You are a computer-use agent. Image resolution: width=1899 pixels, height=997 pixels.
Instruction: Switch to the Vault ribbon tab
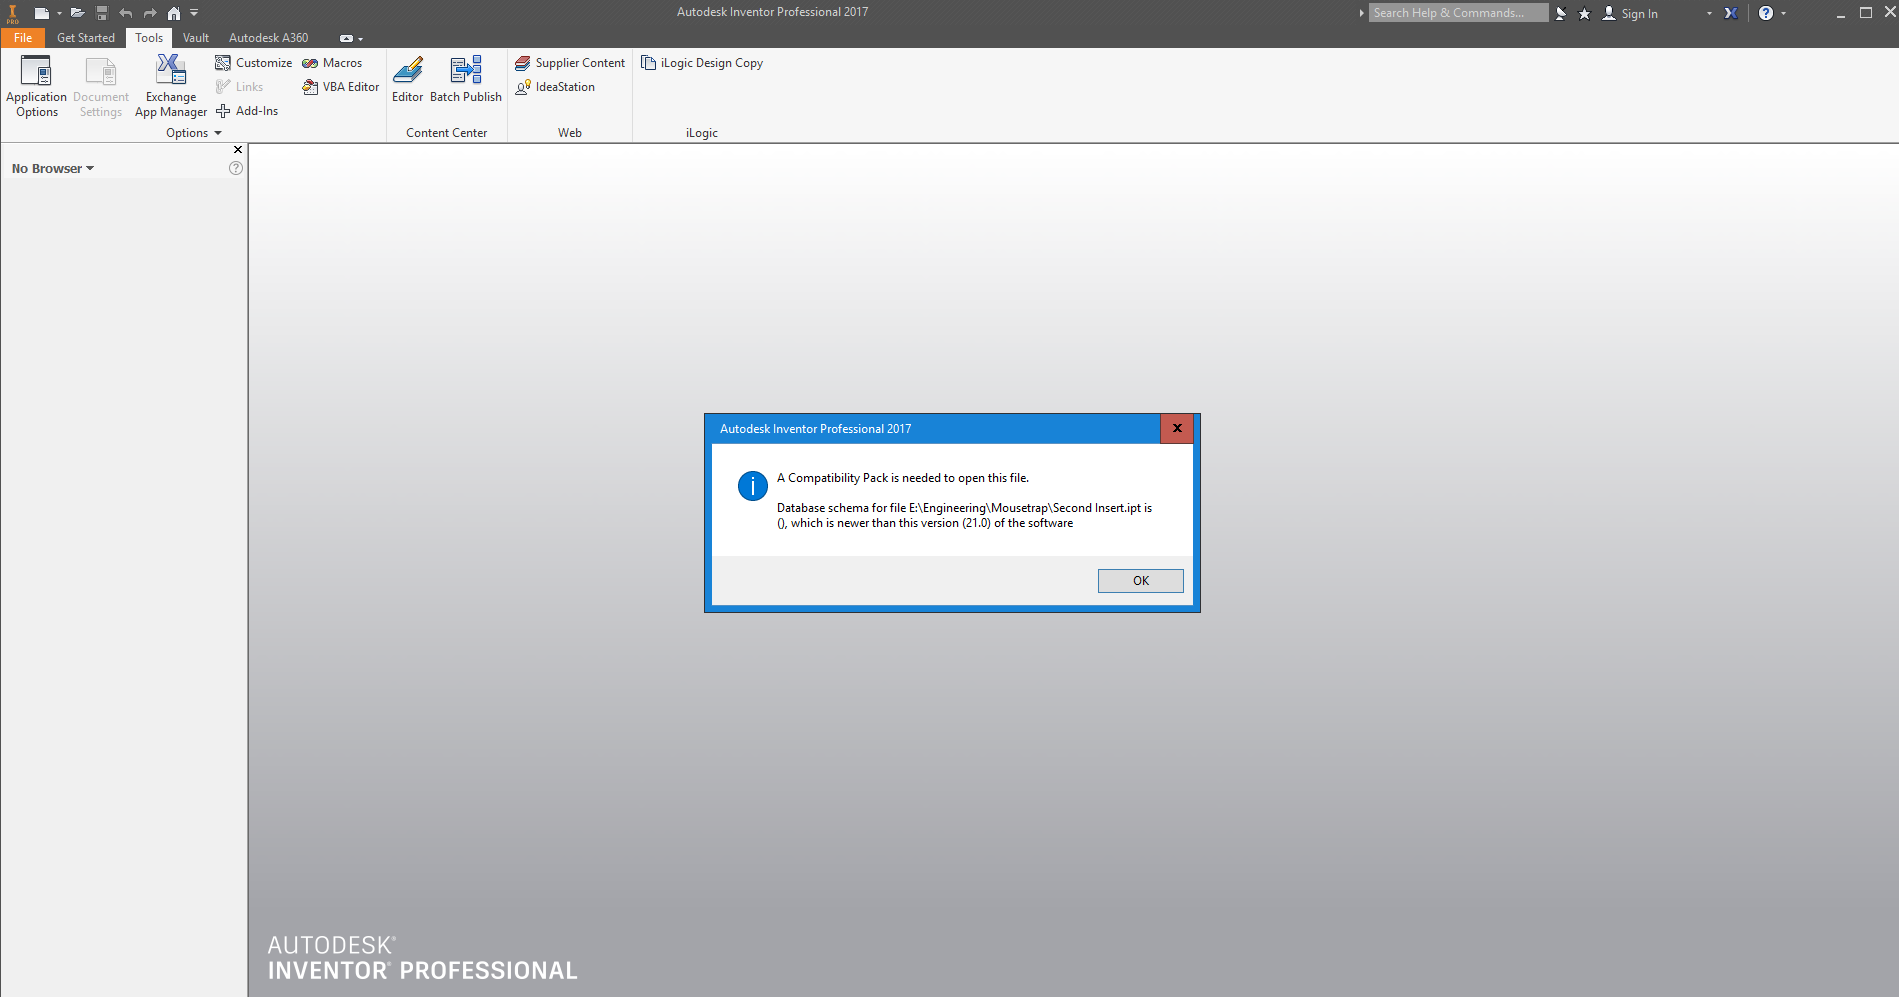click(195, 37)
